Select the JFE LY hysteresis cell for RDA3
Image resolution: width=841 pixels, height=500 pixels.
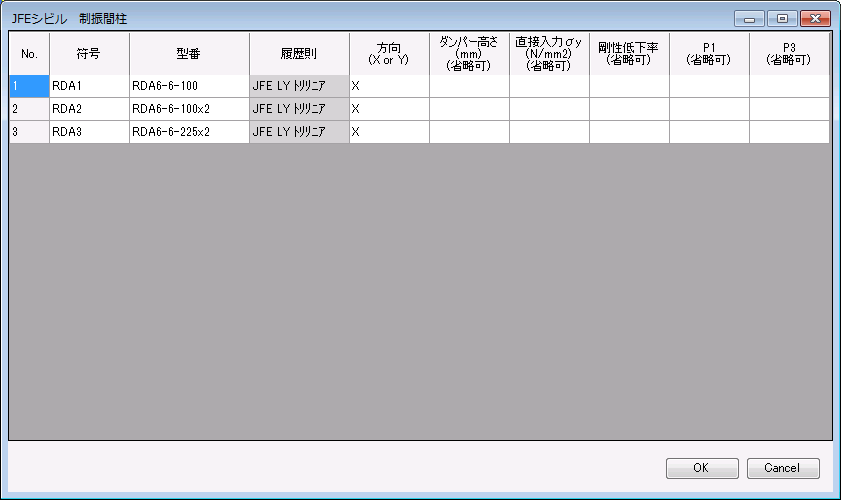point(299,132)
